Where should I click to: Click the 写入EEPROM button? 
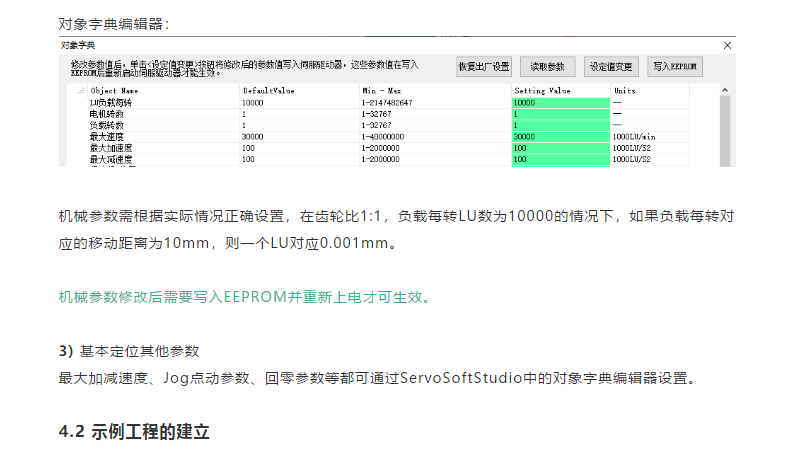click(675, 67)
